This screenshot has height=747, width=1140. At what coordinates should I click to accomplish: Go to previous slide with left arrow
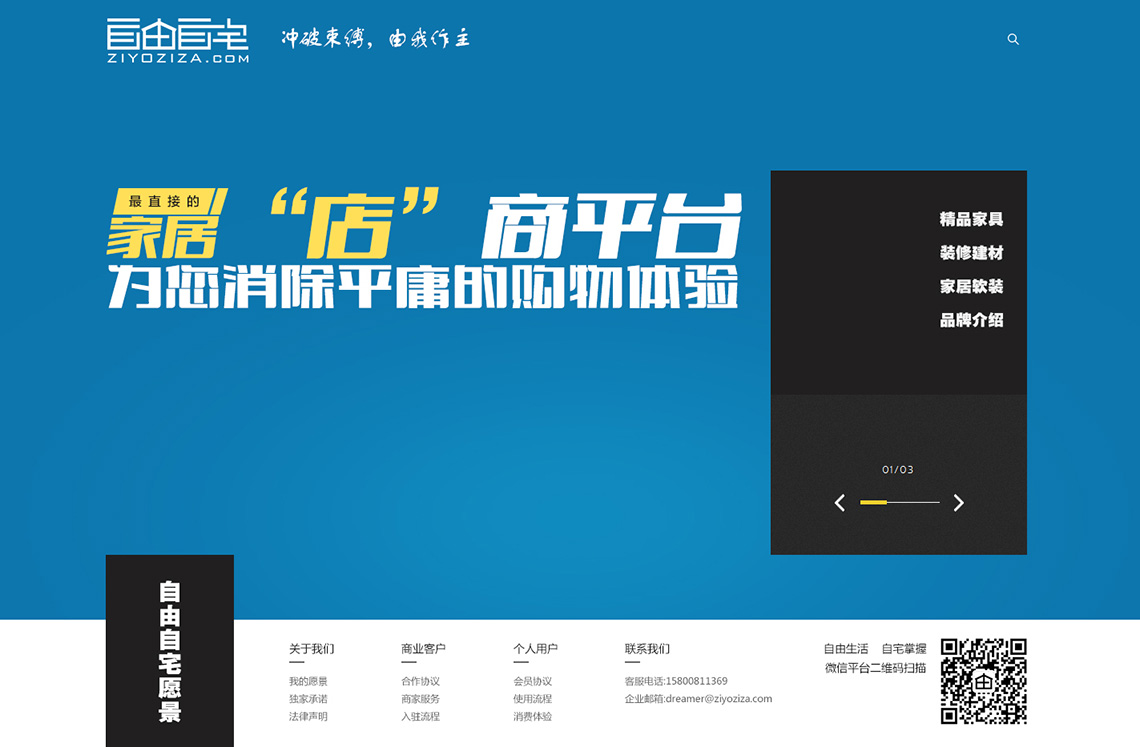840,503
